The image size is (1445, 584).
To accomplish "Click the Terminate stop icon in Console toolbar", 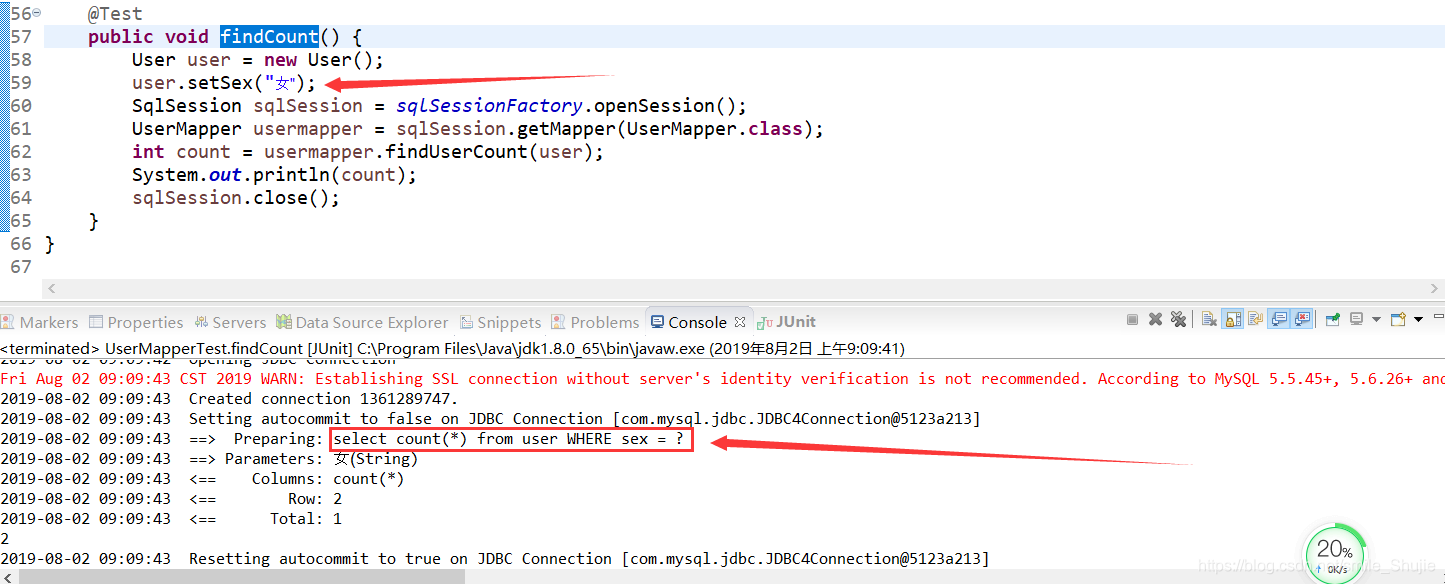I will [x=1132, y=319].
